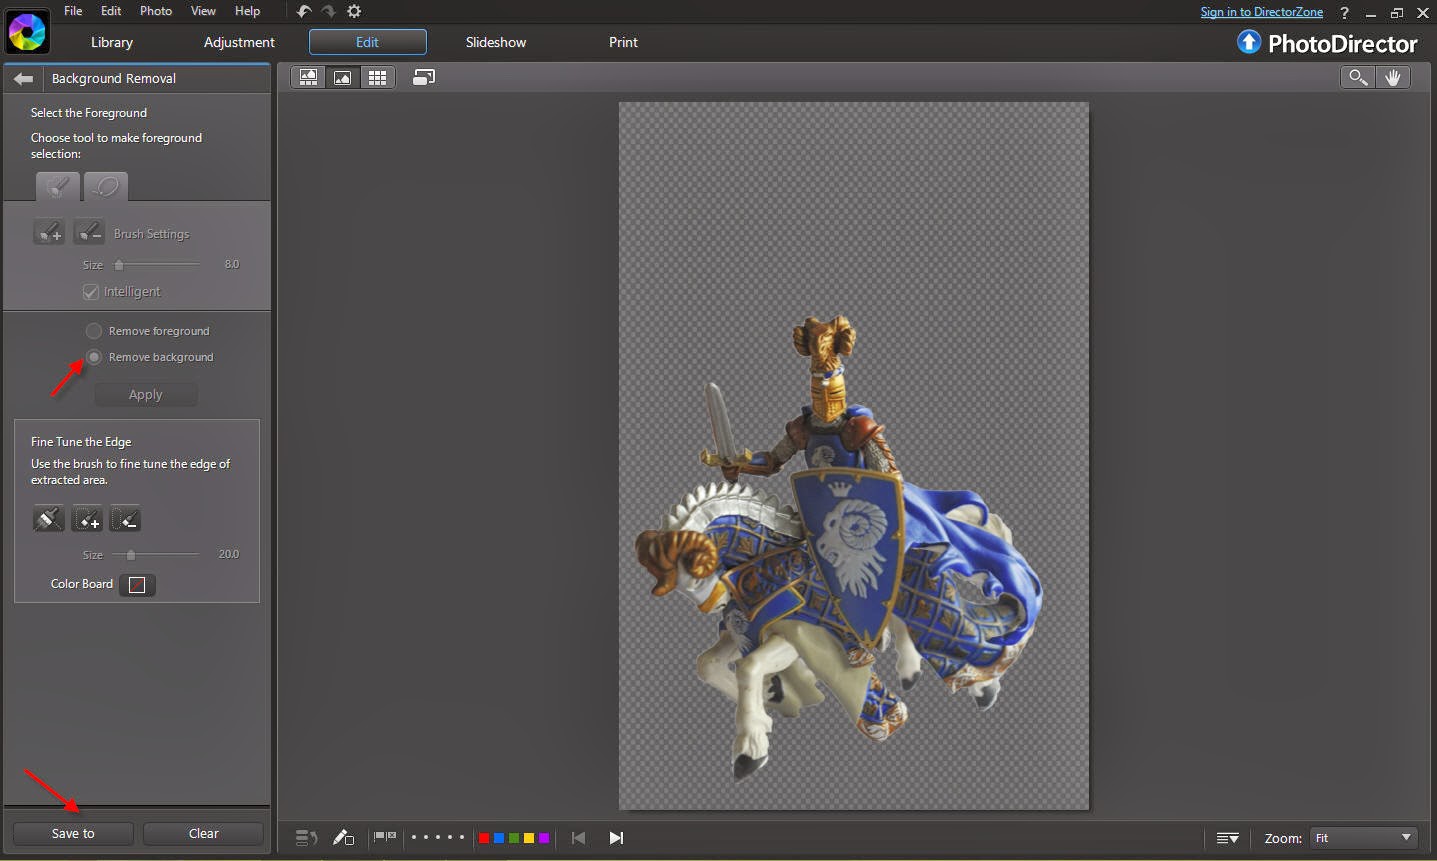Switch to viewer-only view mode
The width and height of the screenshot is (1437, 861).
[x=343, y=77]
